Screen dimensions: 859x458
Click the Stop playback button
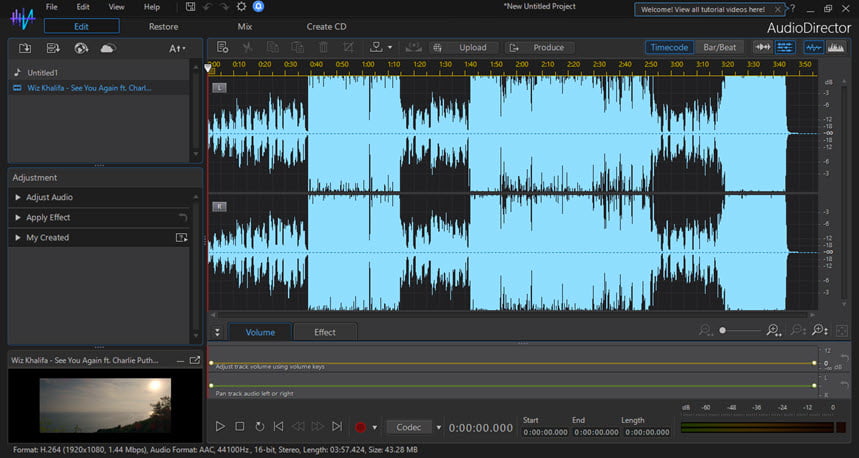tap(239, 426)
